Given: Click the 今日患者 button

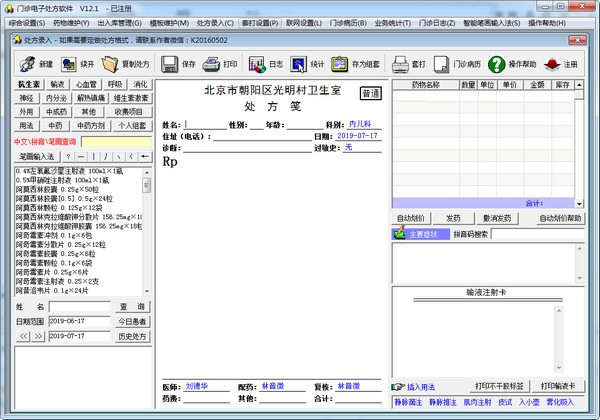Looking at the screenshot, I should [x=132, y=321].
